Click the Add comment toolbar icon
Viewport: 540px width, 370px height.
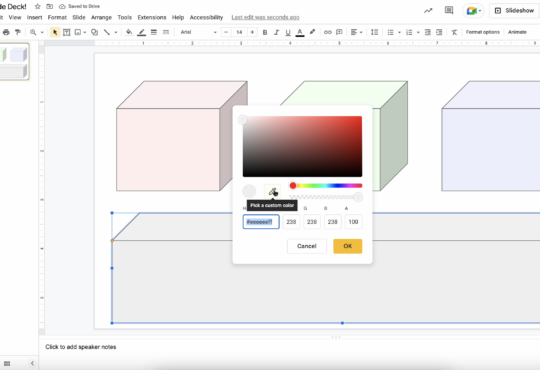(x=339, y=32)
